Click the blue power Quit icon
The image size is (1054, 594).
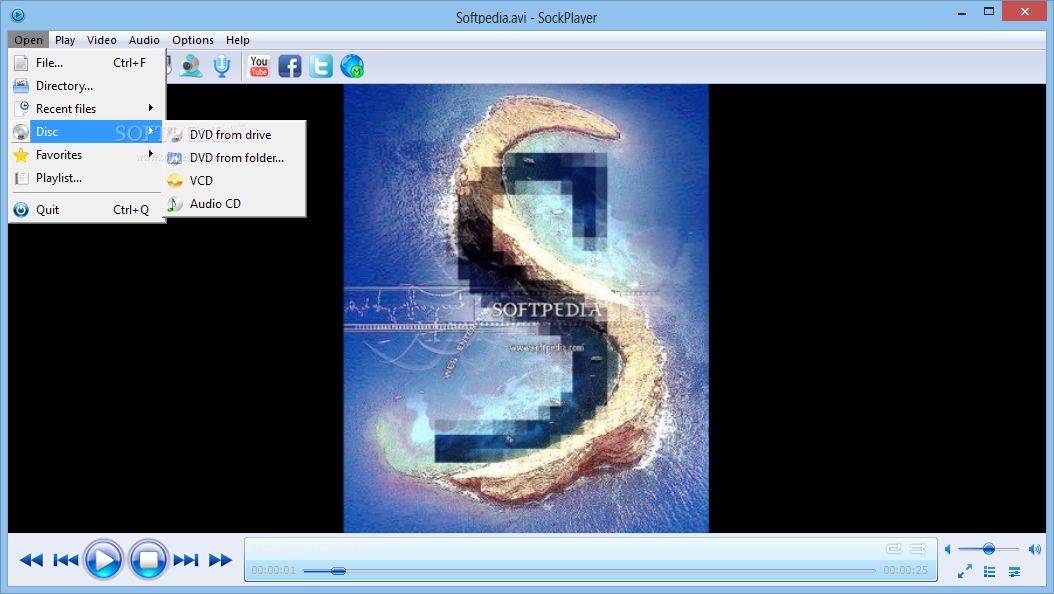[21, 210]
